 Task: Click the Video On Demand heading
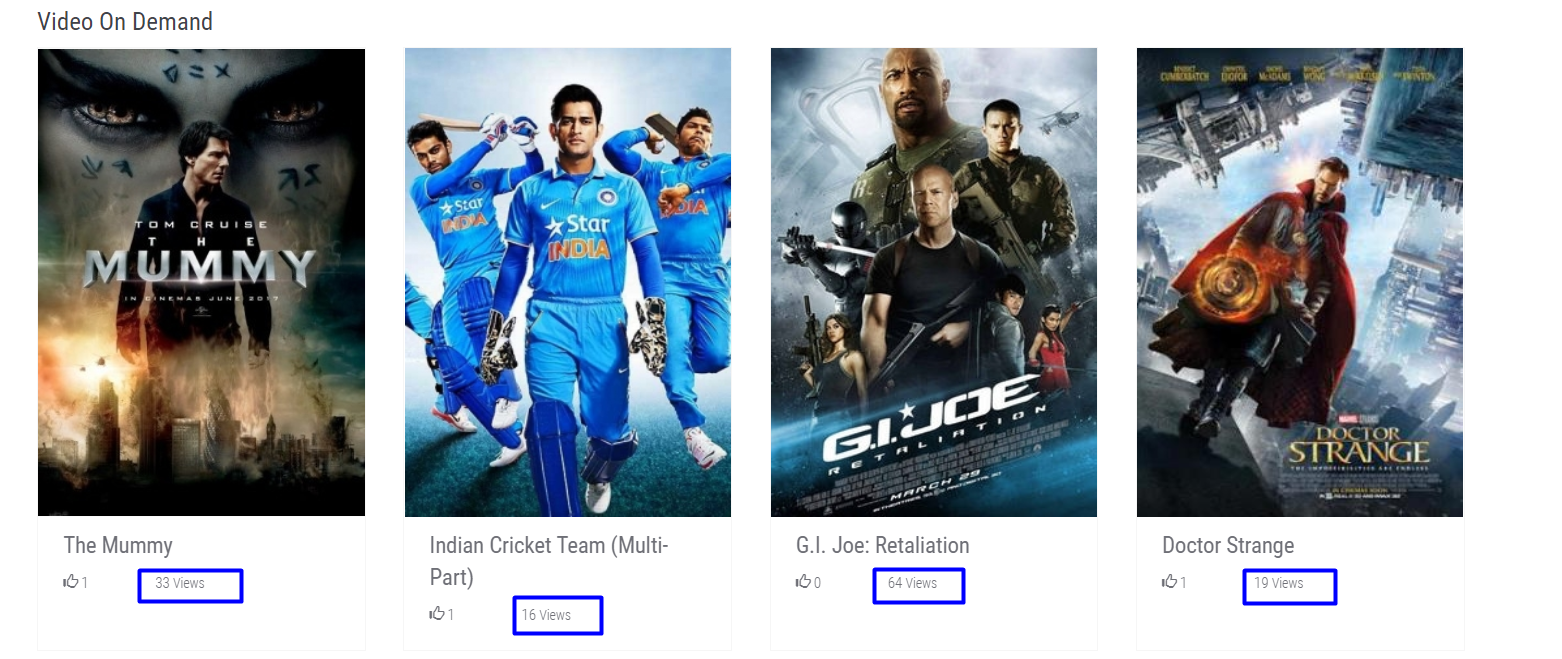click(125, 21)
